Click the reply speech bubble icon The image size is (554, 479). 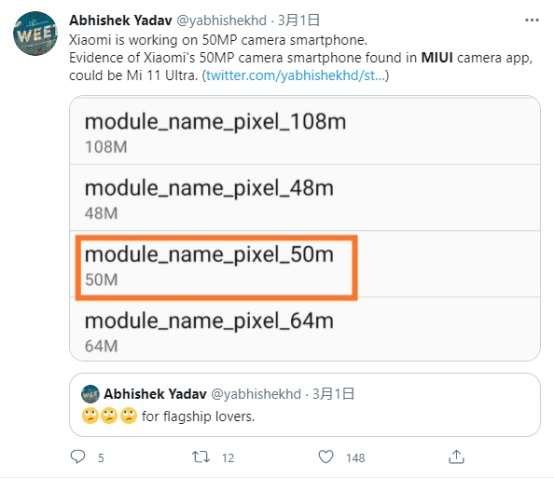[x=78, y=457]
